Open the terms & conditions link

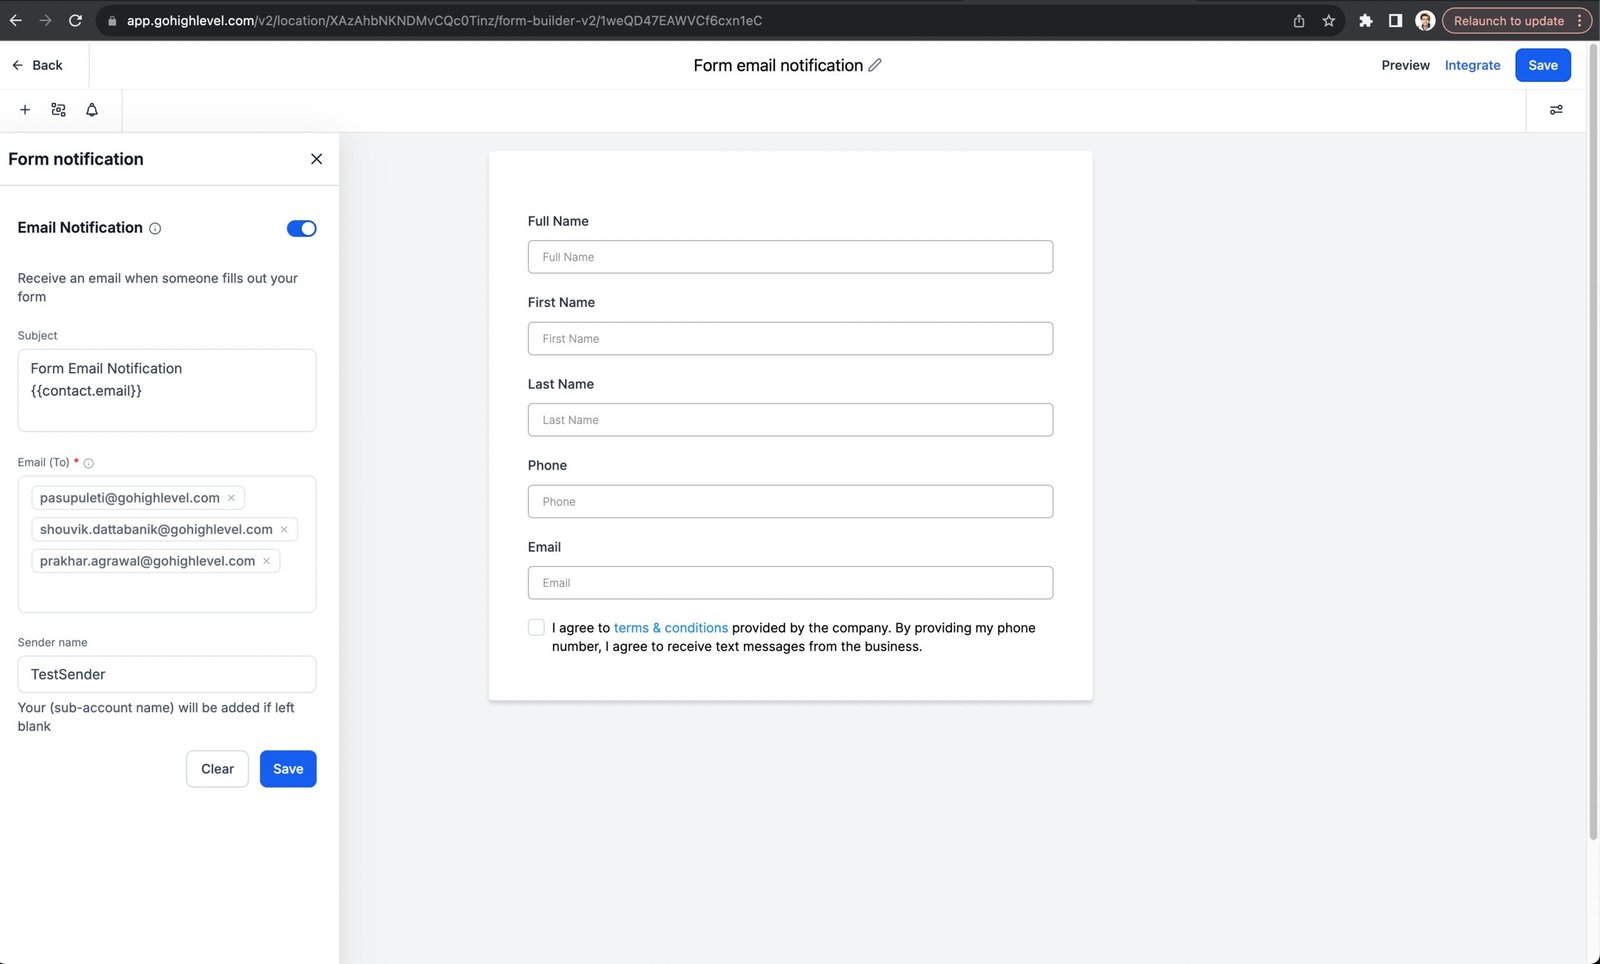[x=670, y=628]
